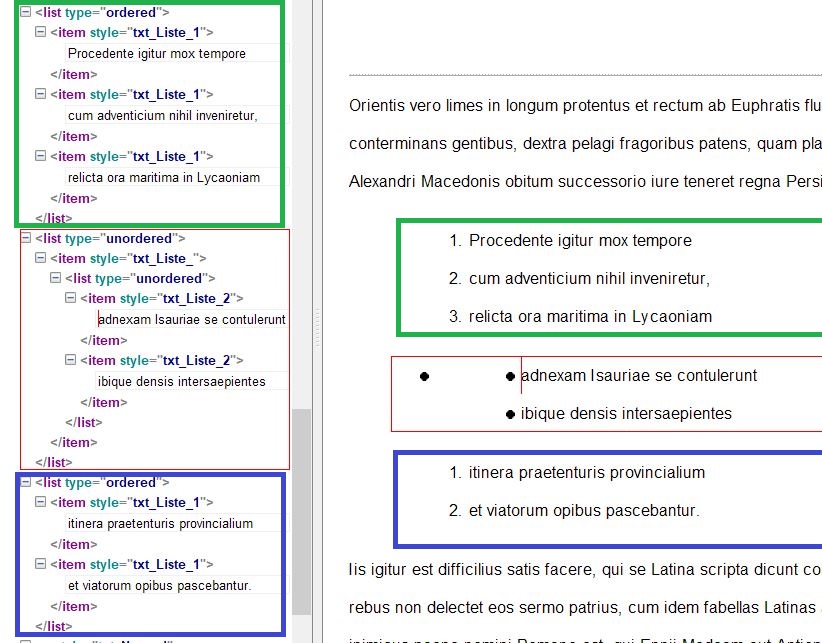822x643 pixels.
Task: Click the tree panel vertical scrollbar thumb
Action: 301,512
